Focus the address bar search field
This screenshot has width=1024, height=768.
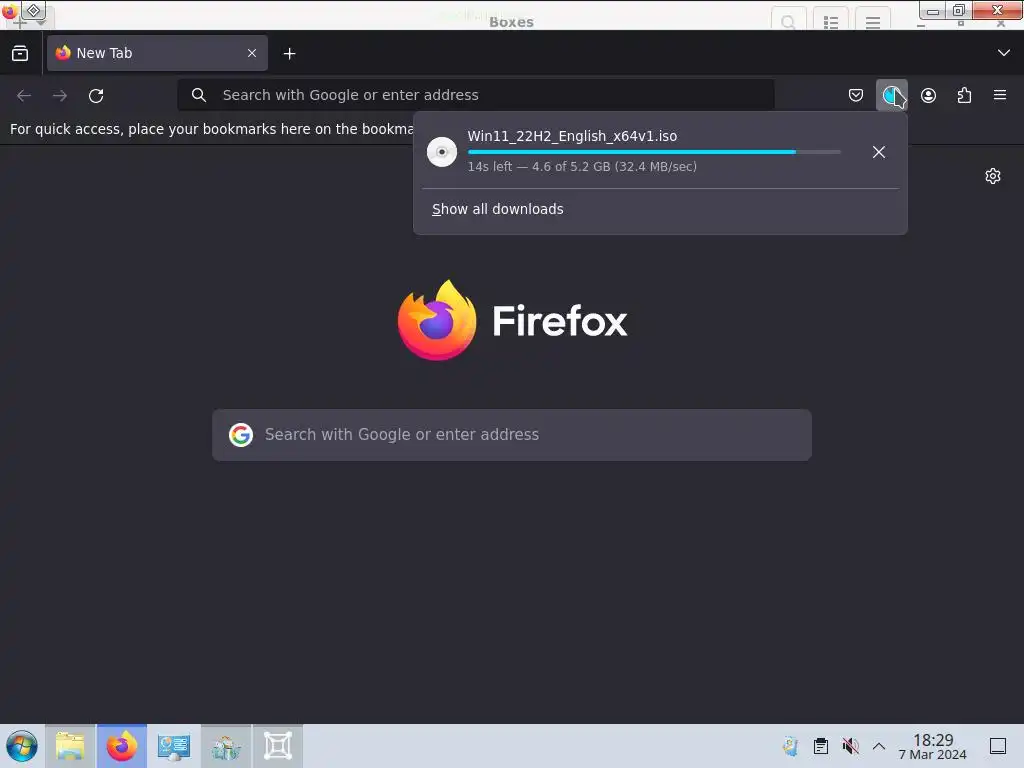pyautogui.click(x=476, y=95)
